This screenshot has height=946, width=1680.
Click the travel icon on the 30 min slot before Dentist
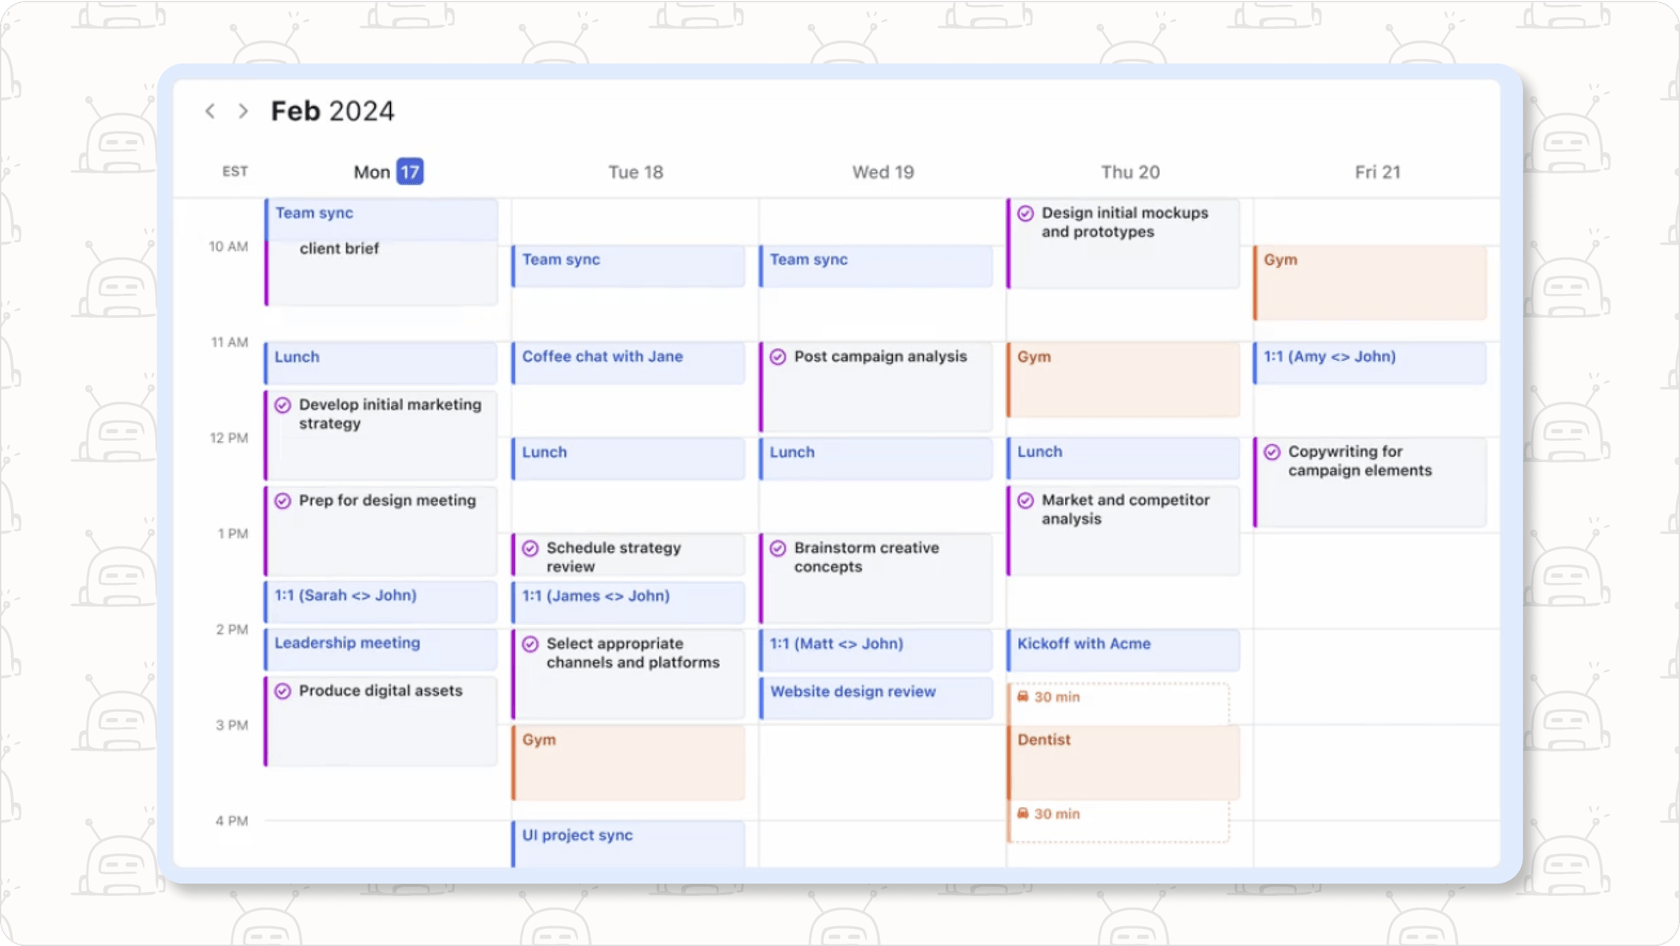1024,697
